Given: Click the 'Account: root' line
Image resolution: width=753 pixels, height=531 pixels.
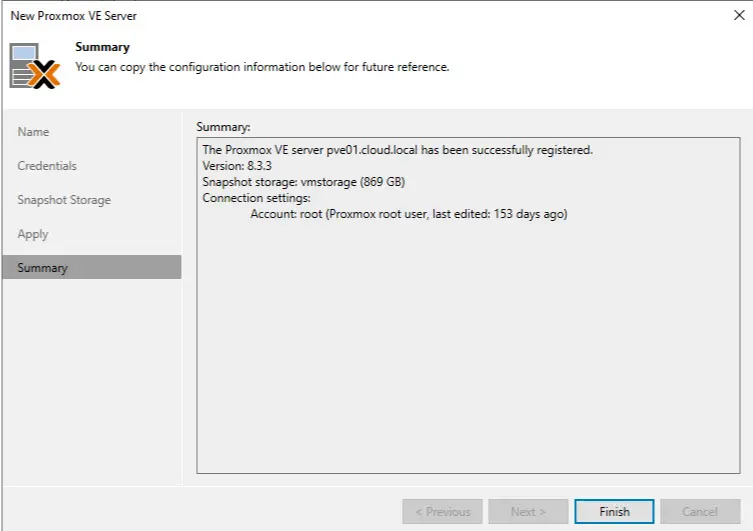Looking at the screenshot, I should click(x=409, y=214).
